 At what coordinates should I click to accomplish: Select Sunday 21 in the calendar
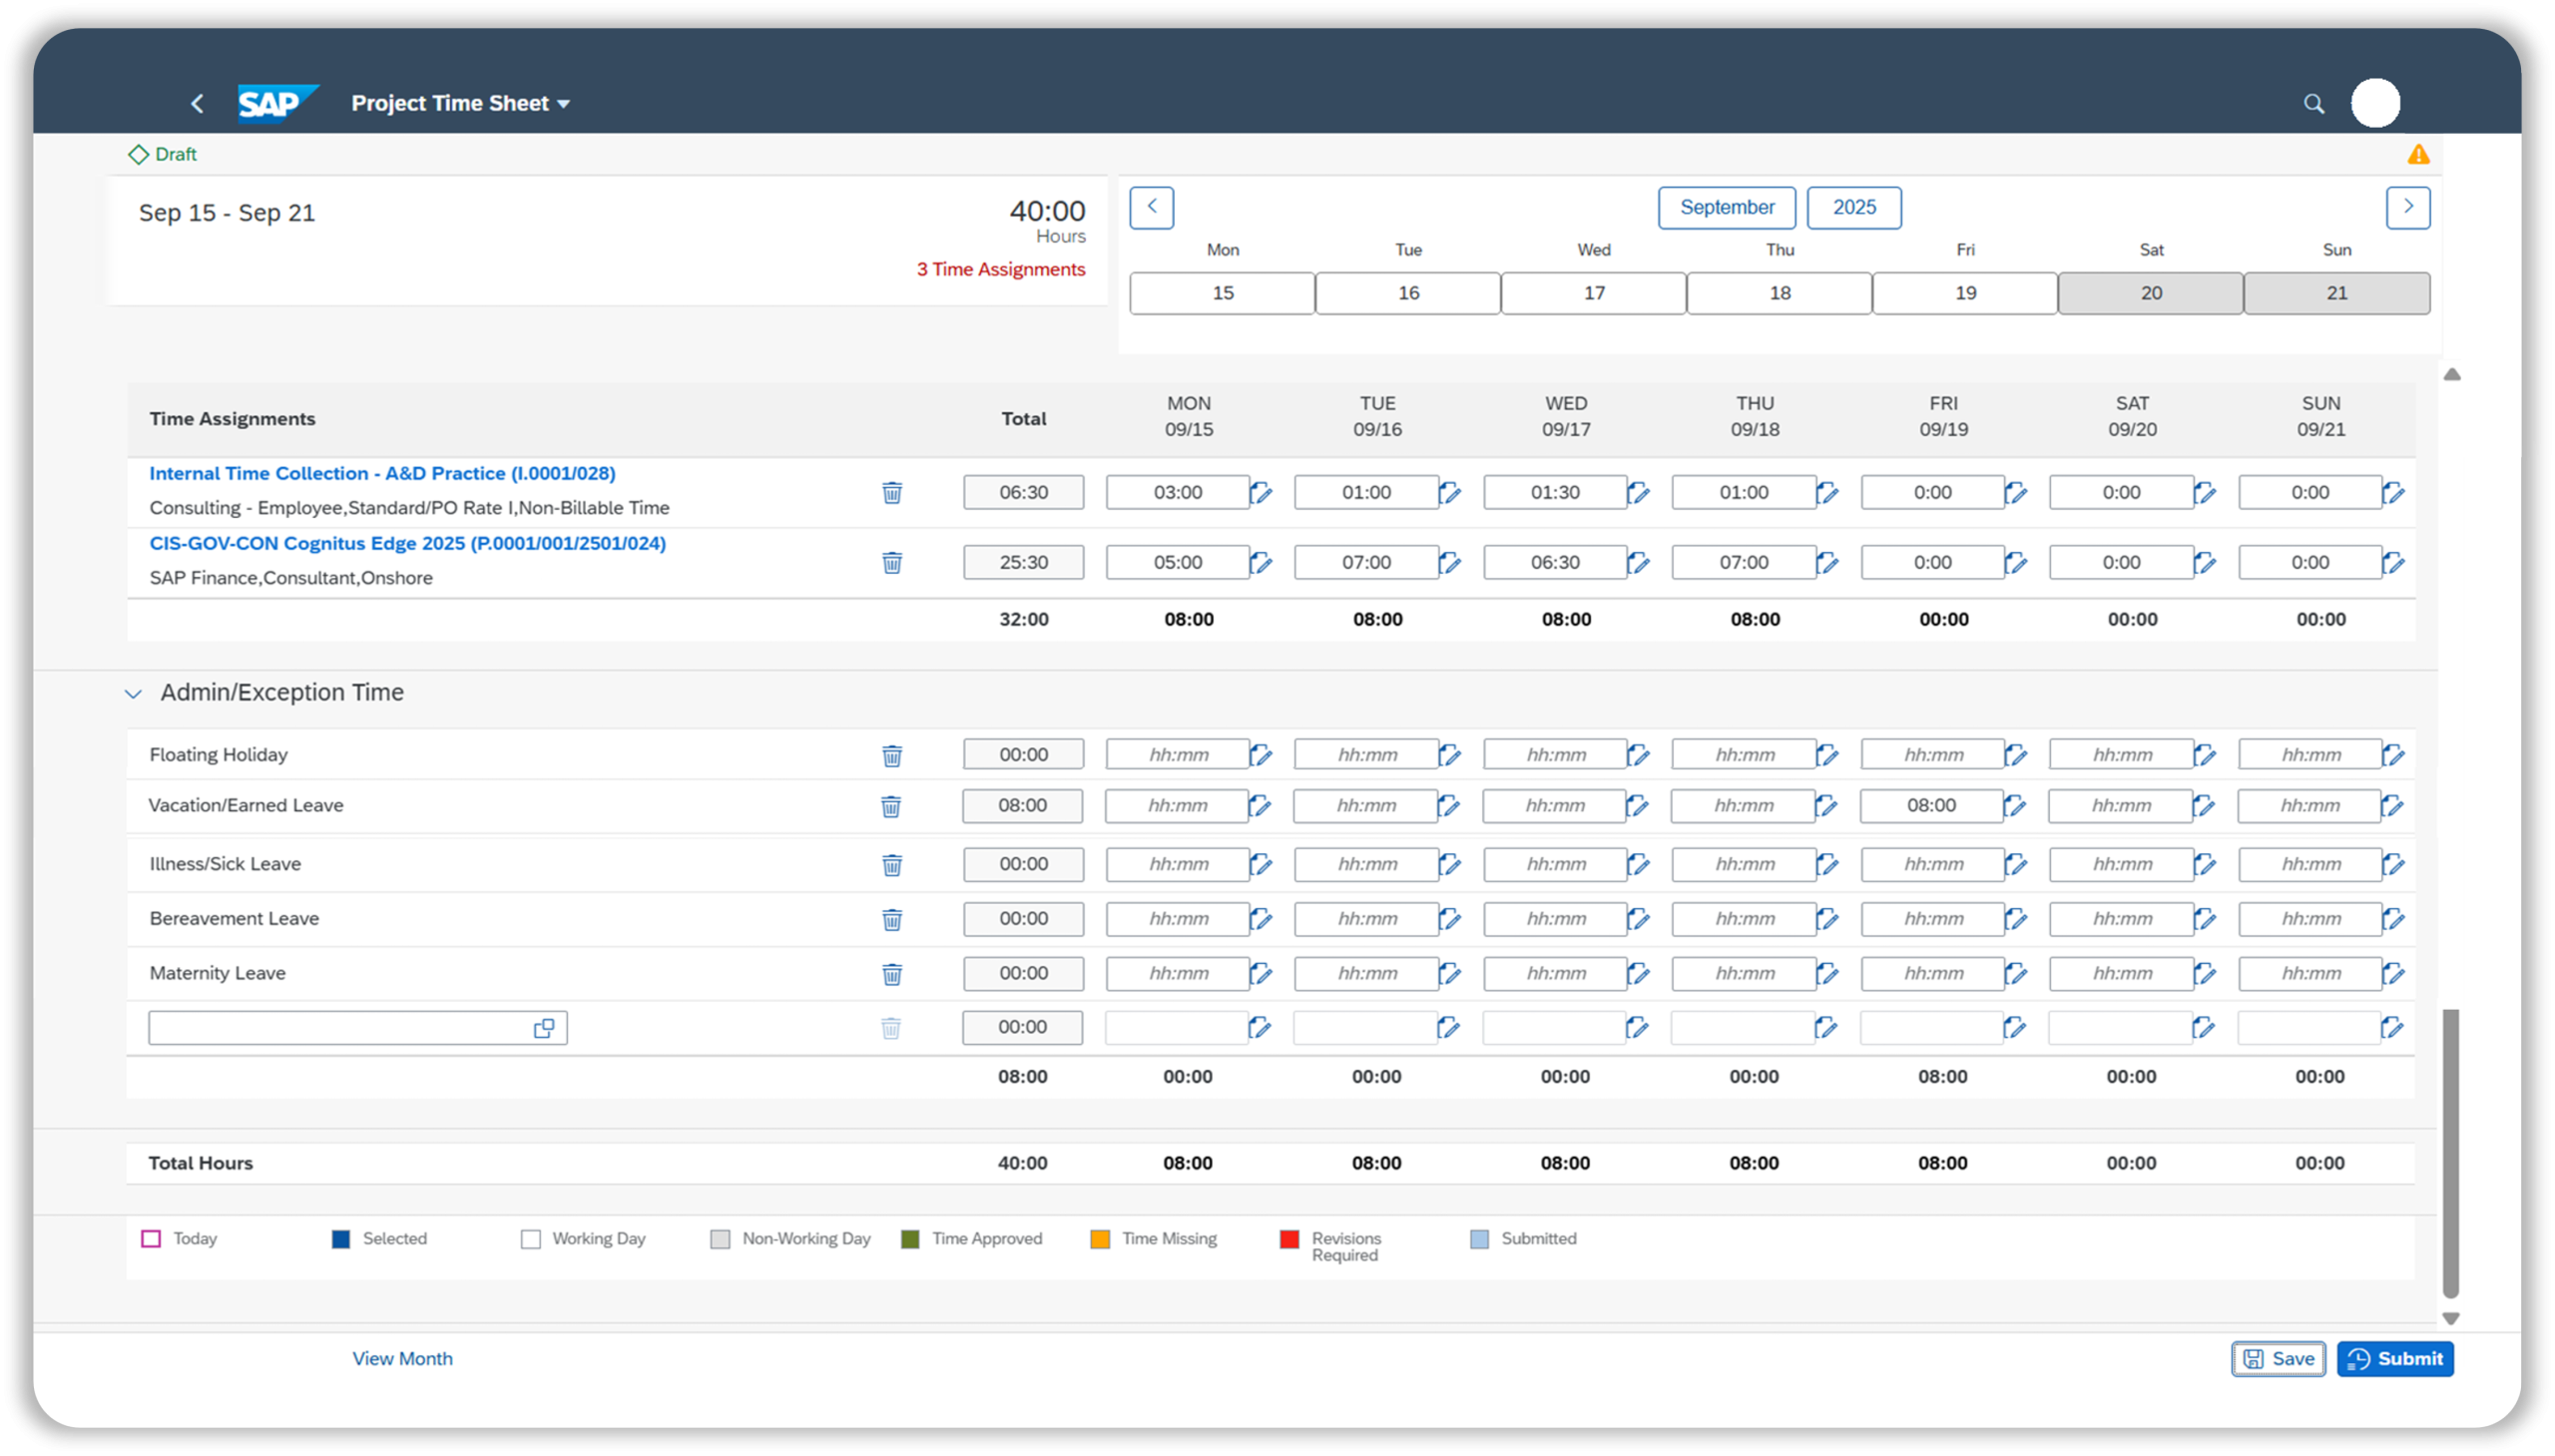(2336, 293)
